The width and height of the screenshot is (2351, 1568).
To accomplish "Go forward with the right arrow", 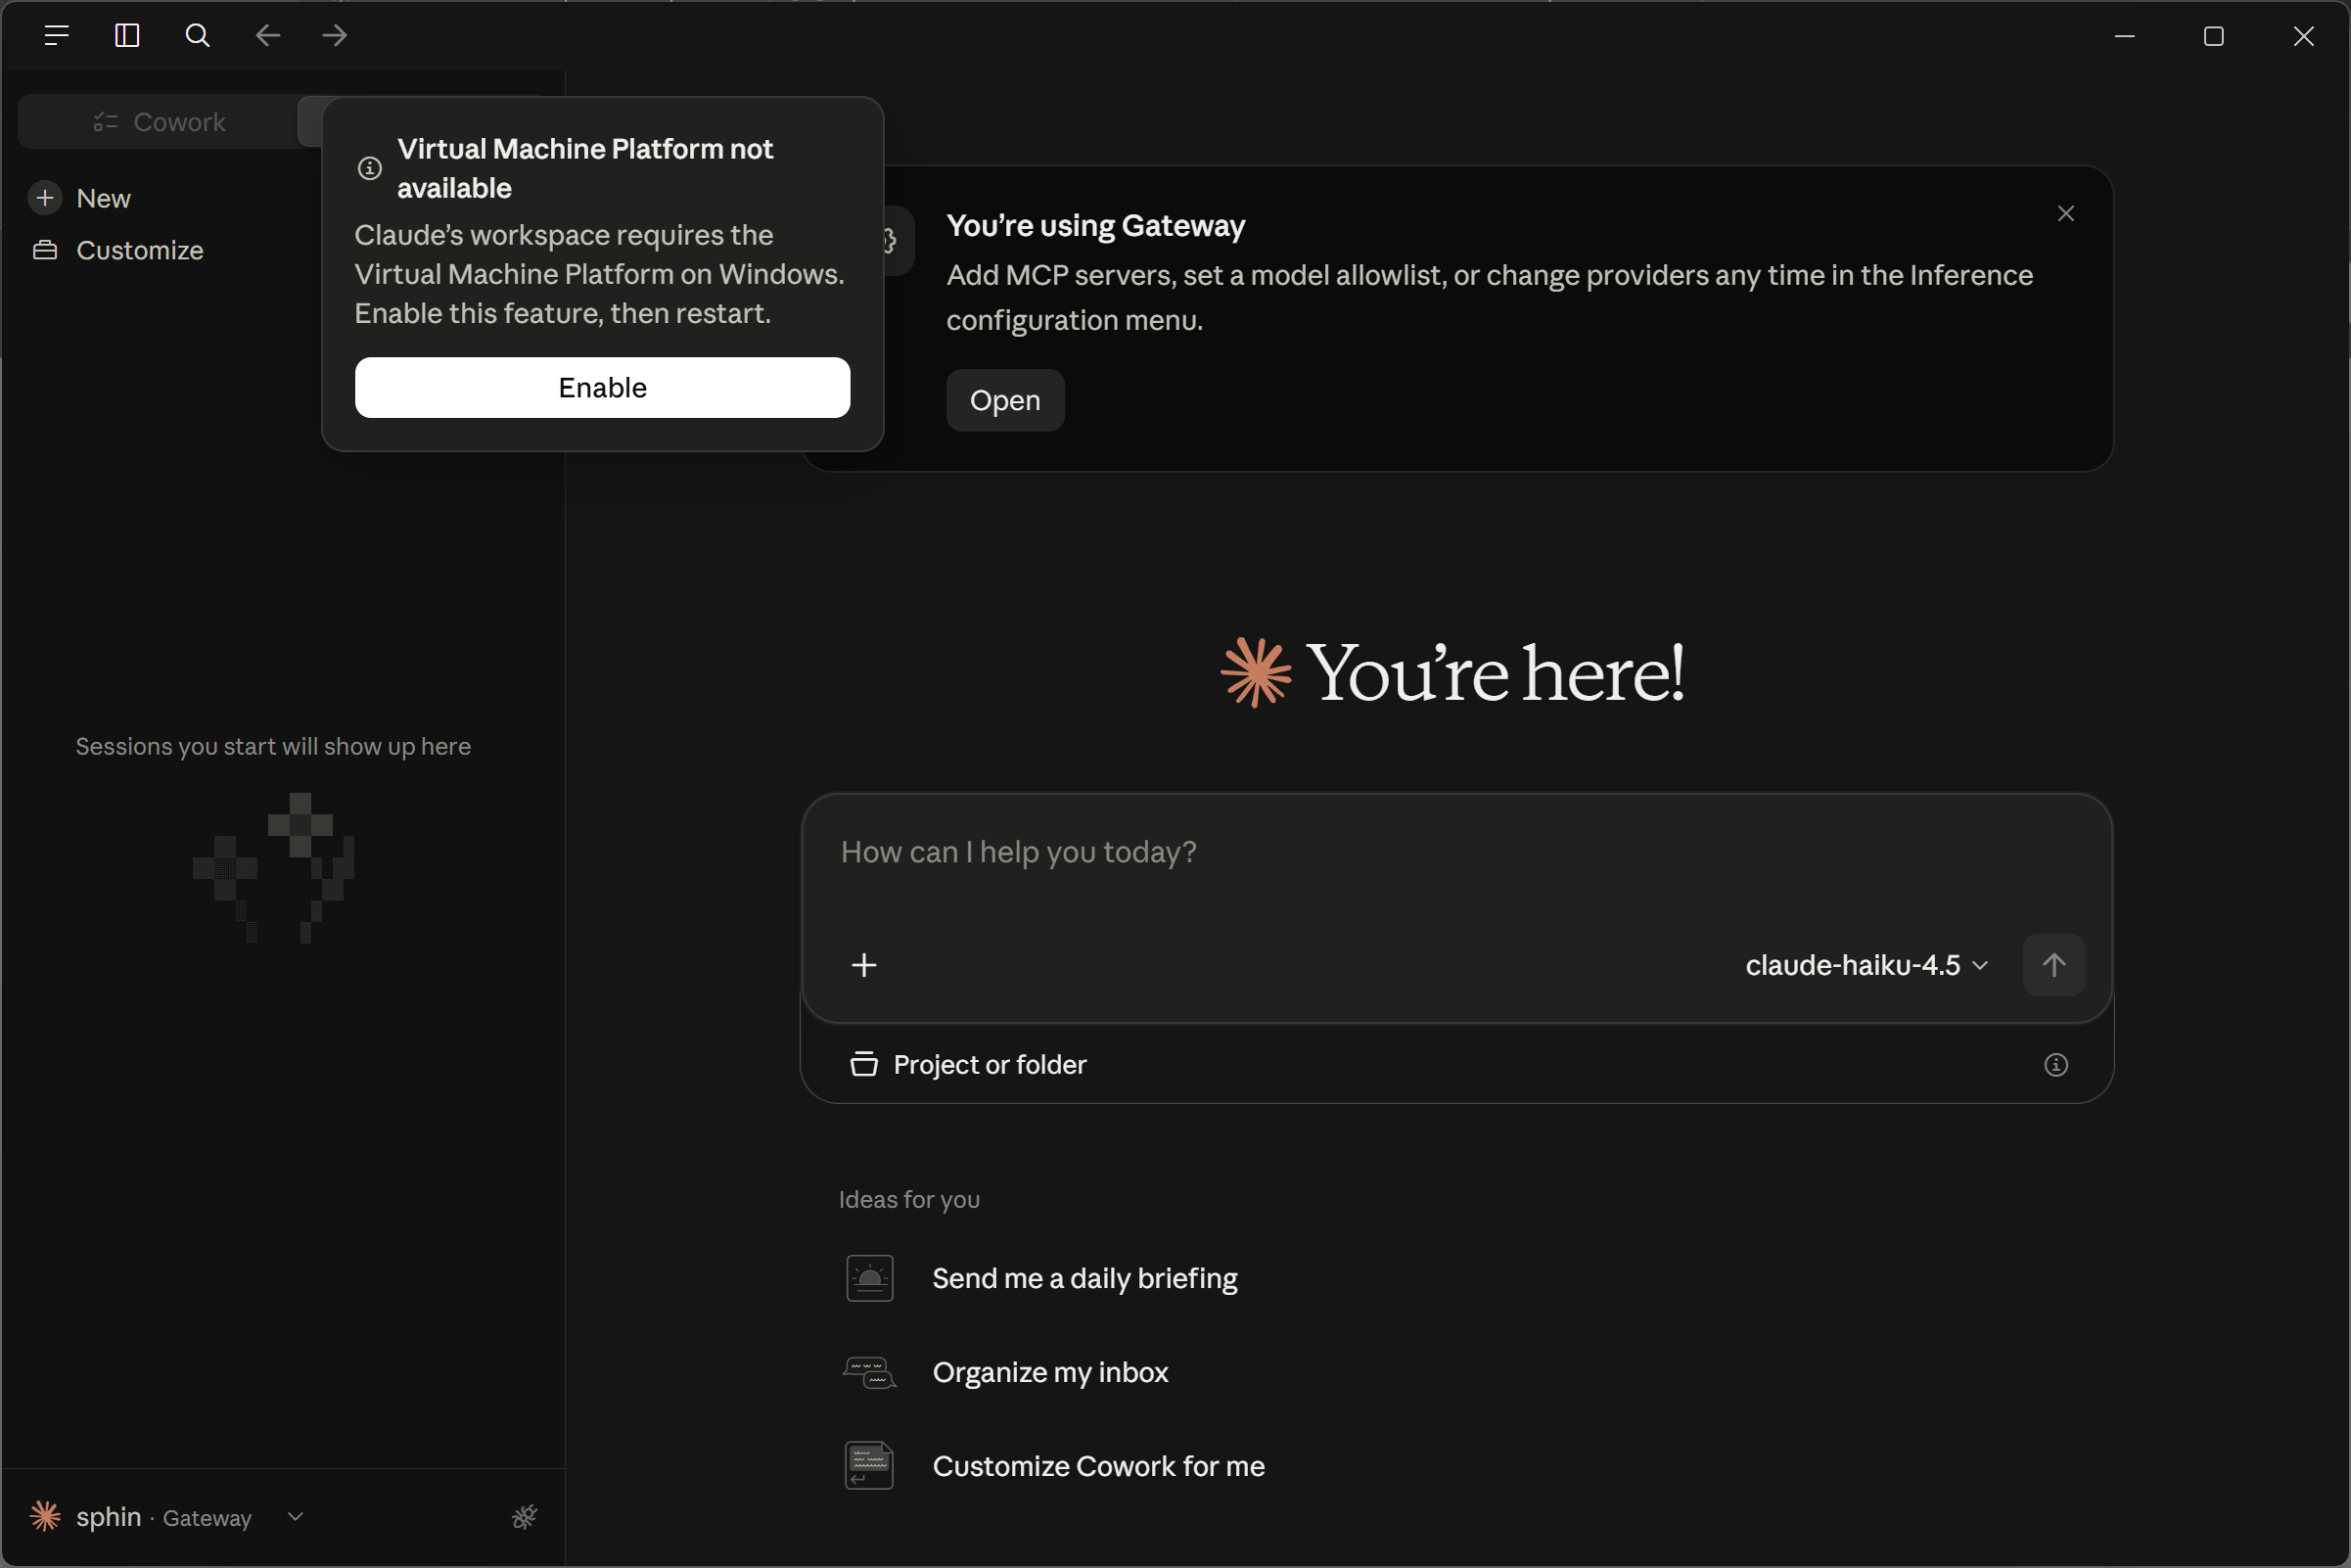I will (x=335, y=36).
